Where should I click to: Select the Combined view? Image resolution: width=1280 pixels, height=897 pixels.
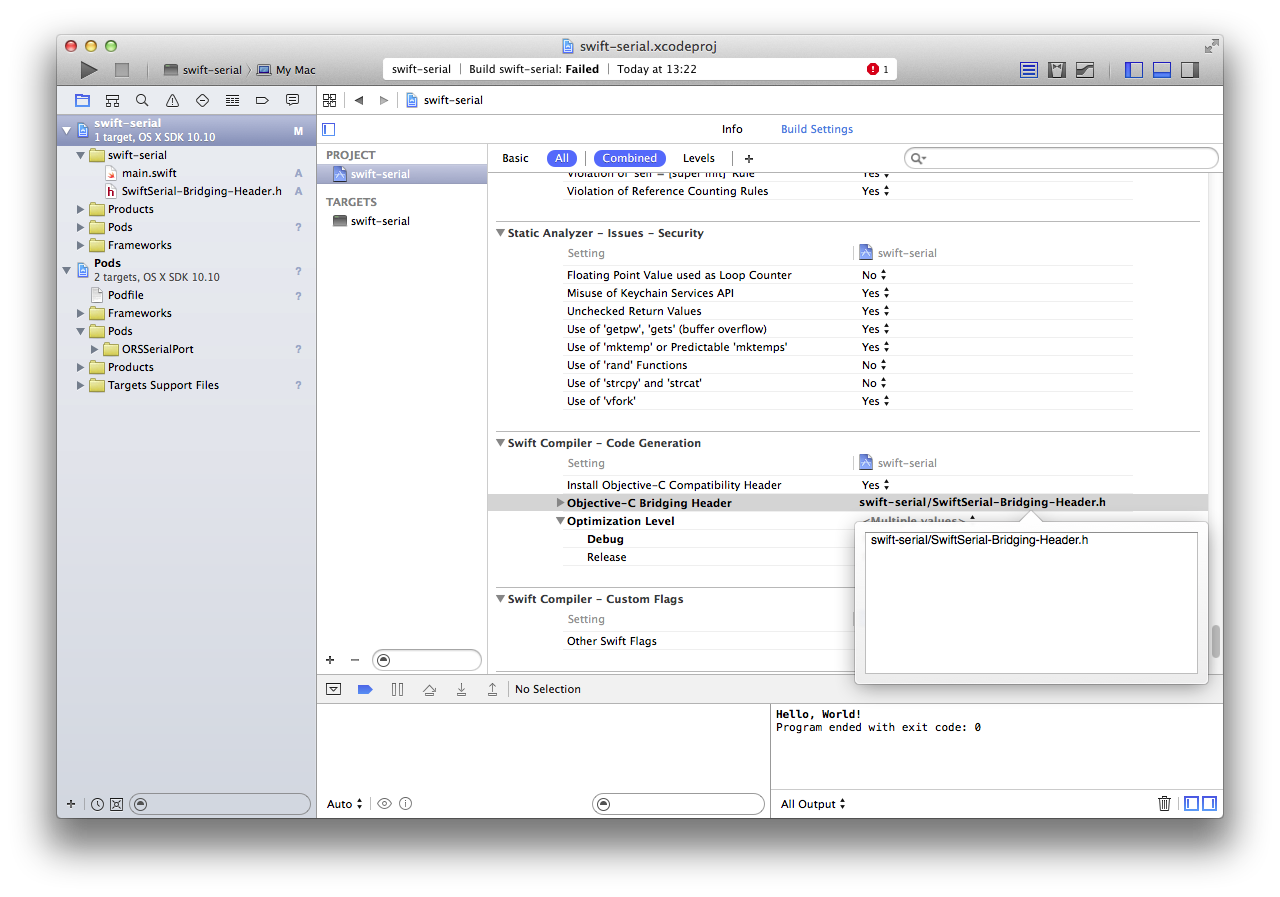coord(630,158)
